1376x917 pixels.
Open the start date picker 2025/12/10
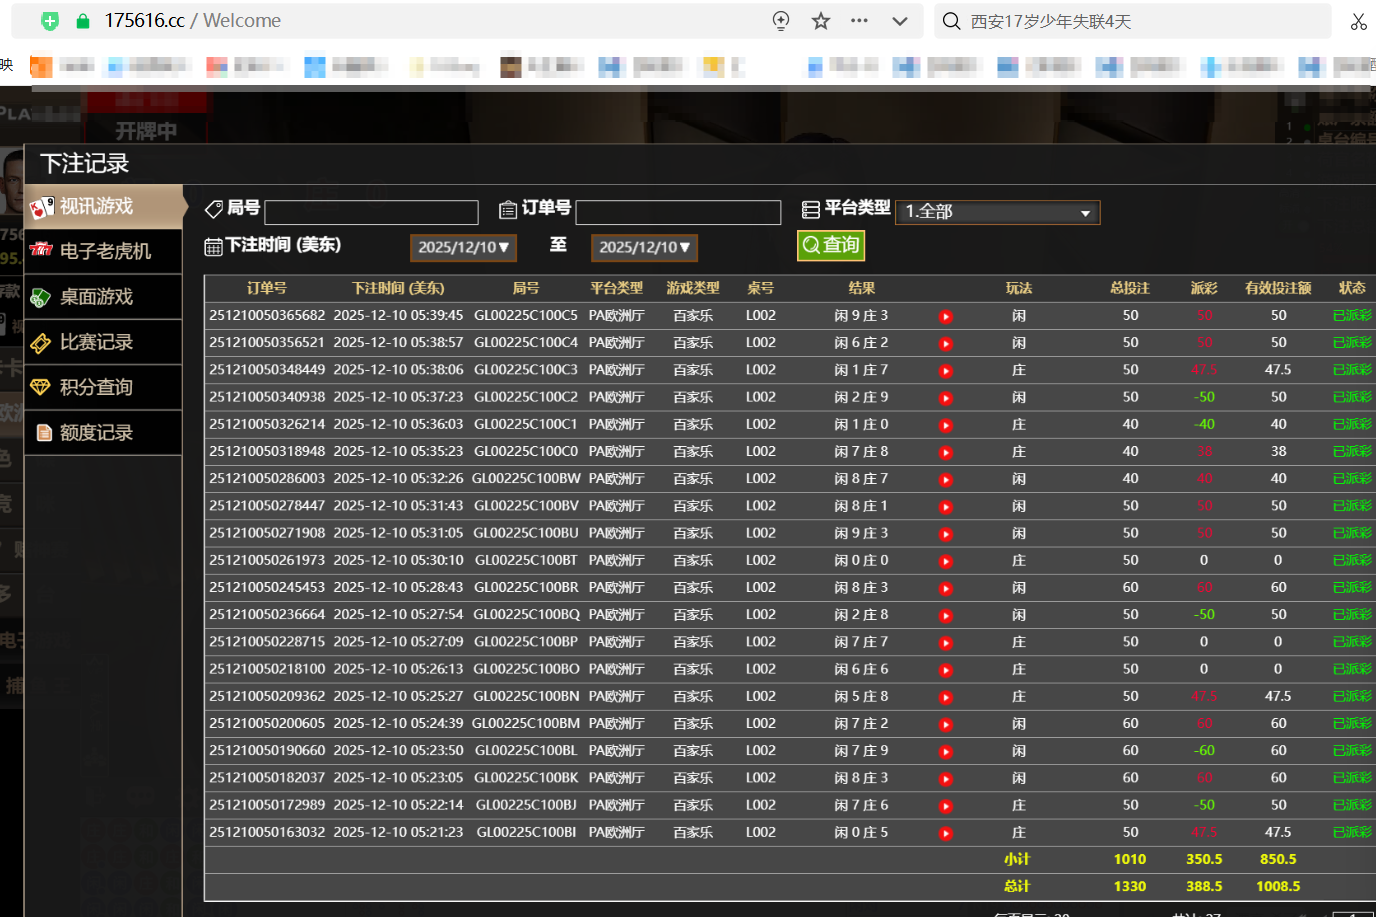click(x=463, y=247)
